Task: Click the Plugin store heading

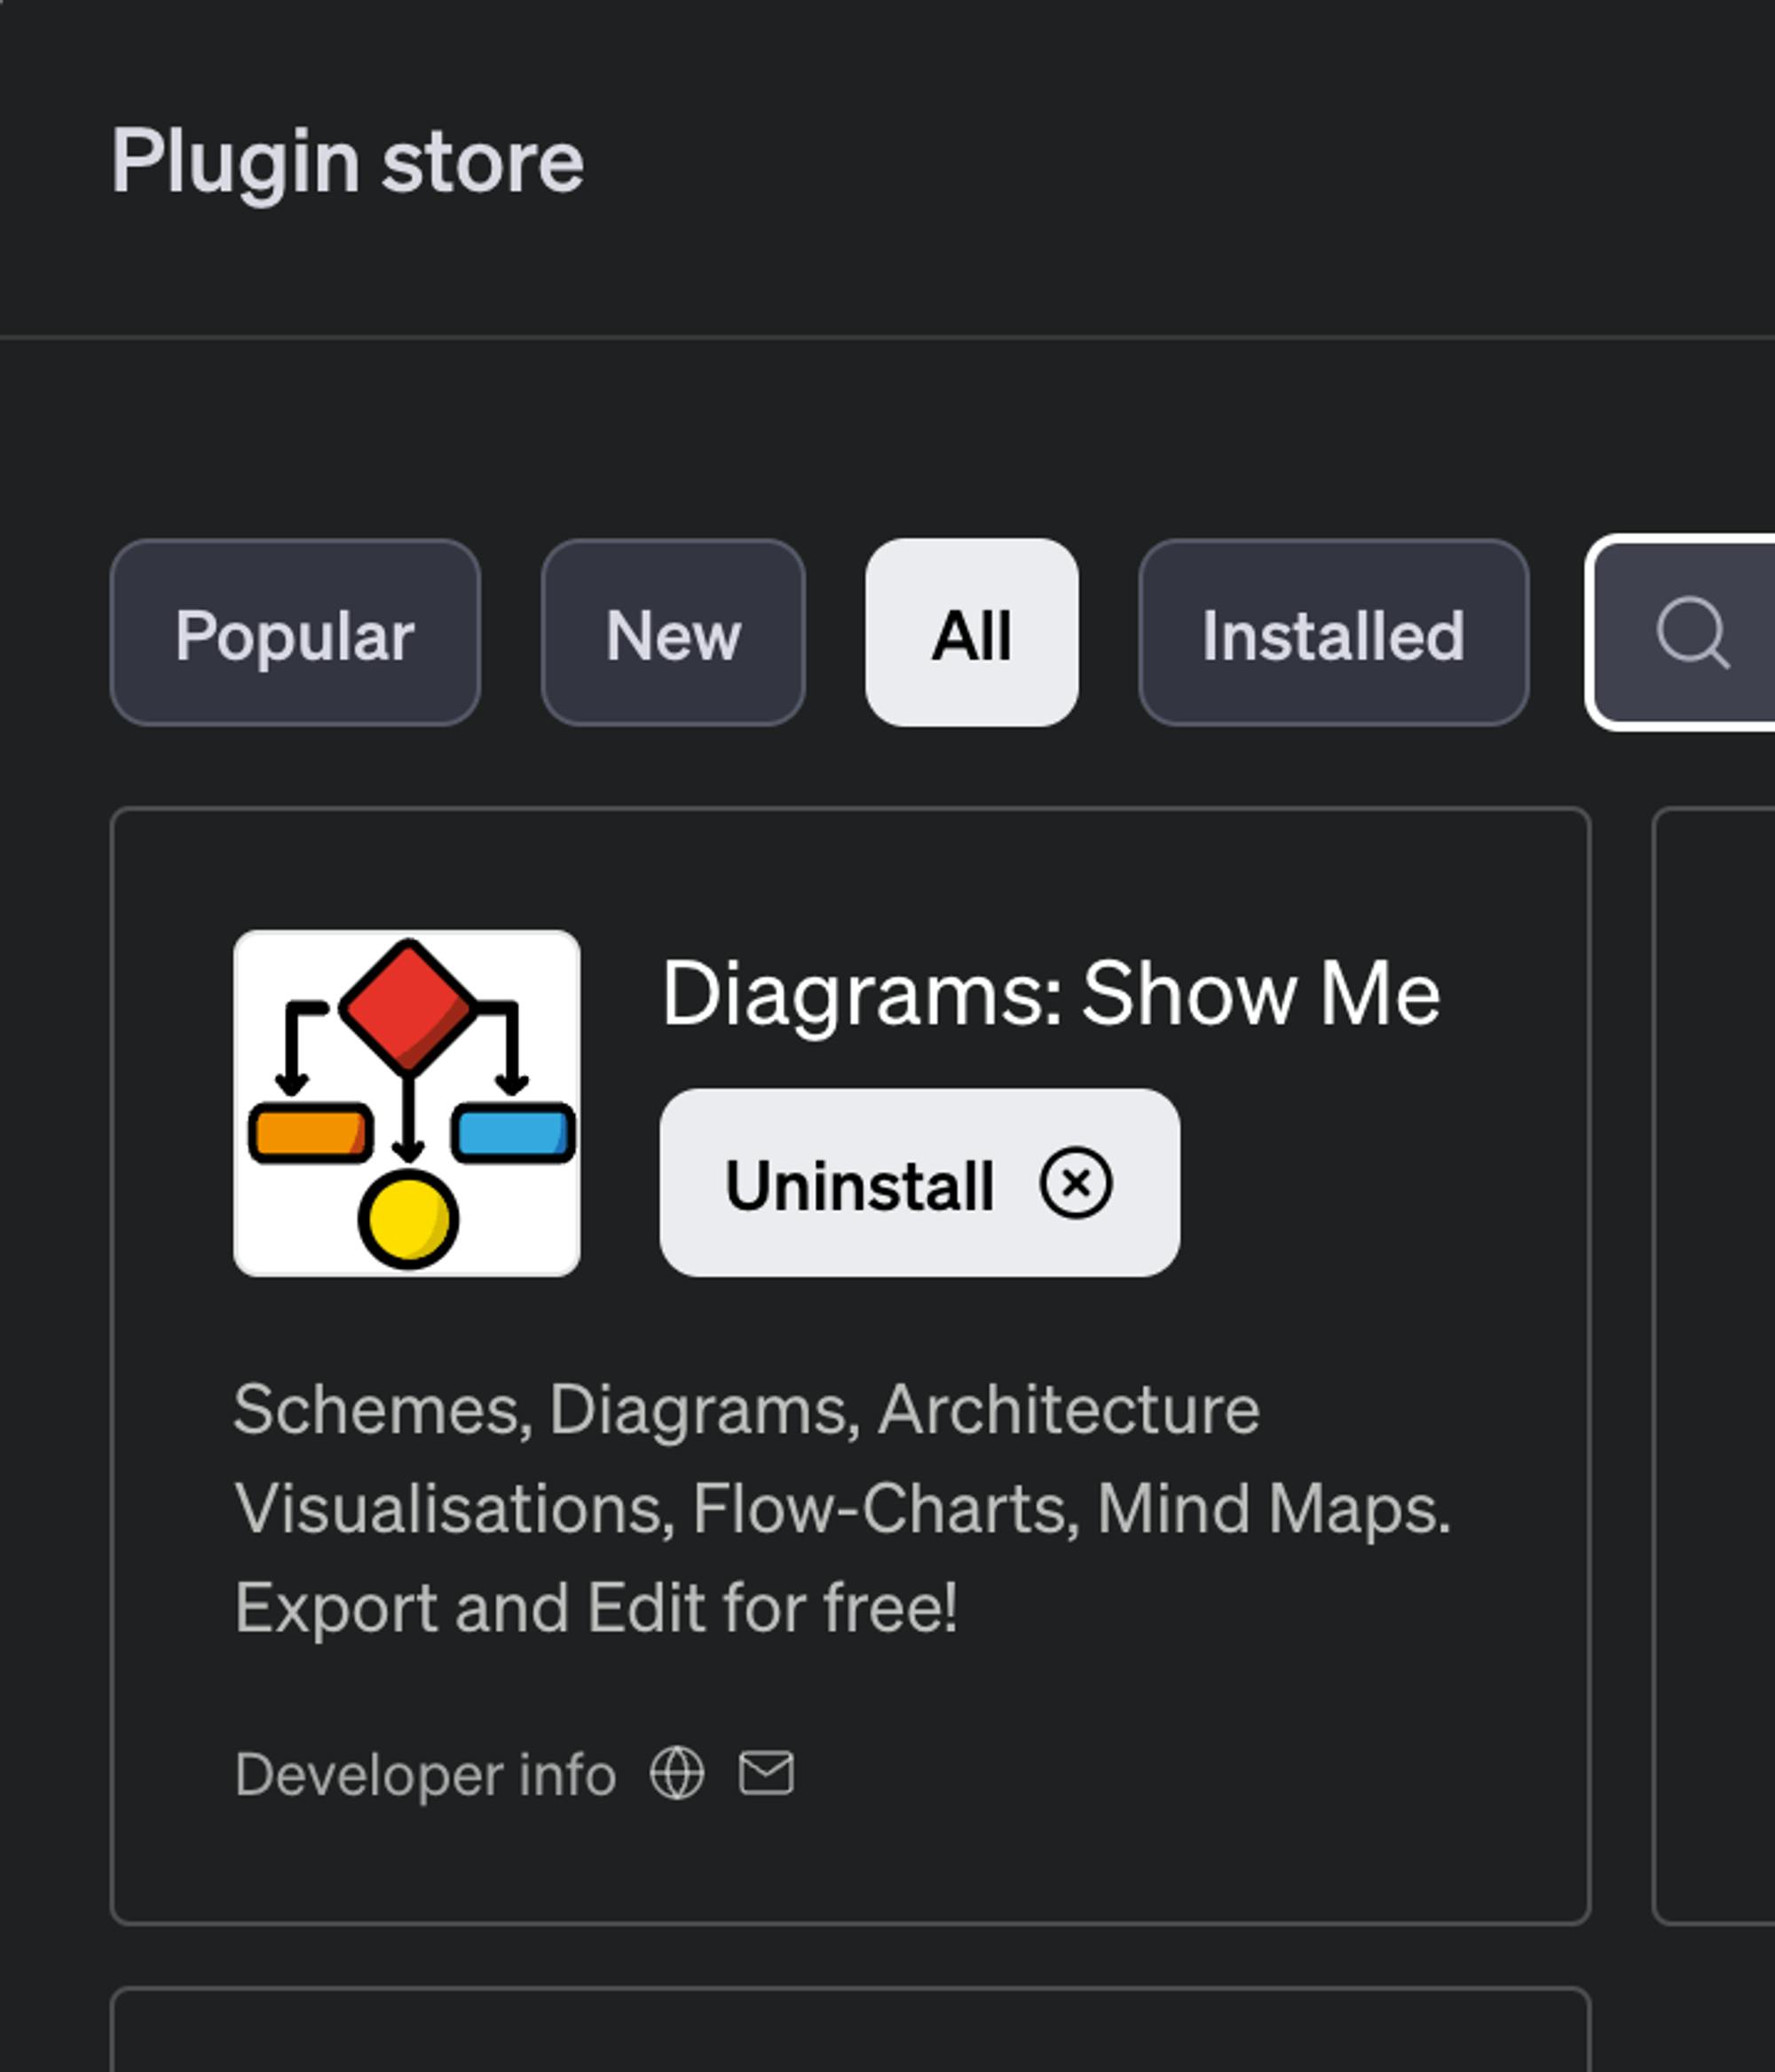Action: click(347, 161)
